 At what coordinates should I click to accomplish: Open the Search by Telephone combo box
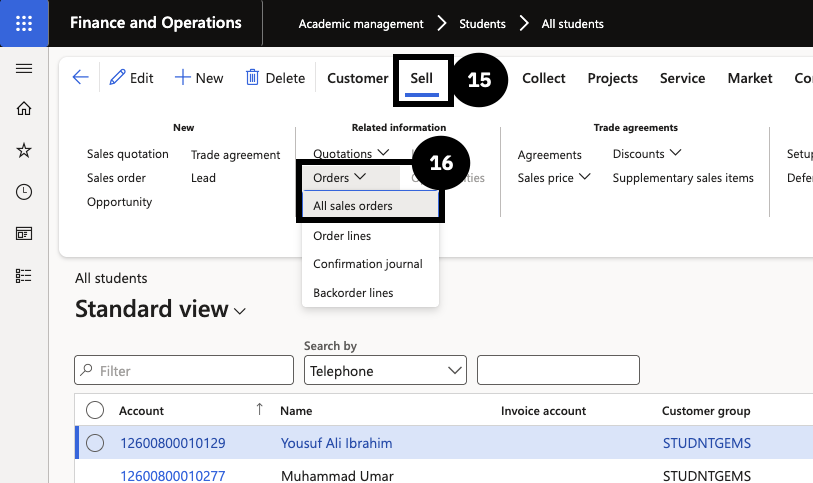pyautogui.click(x=385, y=371)
